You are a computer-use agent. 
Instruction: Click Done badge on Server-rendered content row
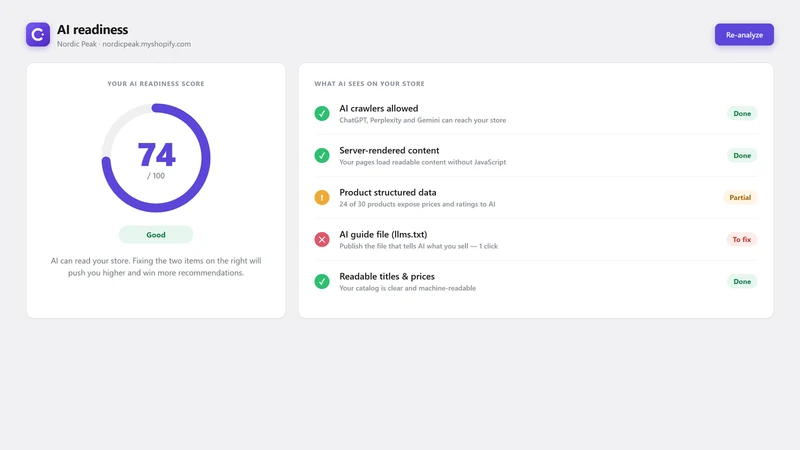click(x=742, y=155)
